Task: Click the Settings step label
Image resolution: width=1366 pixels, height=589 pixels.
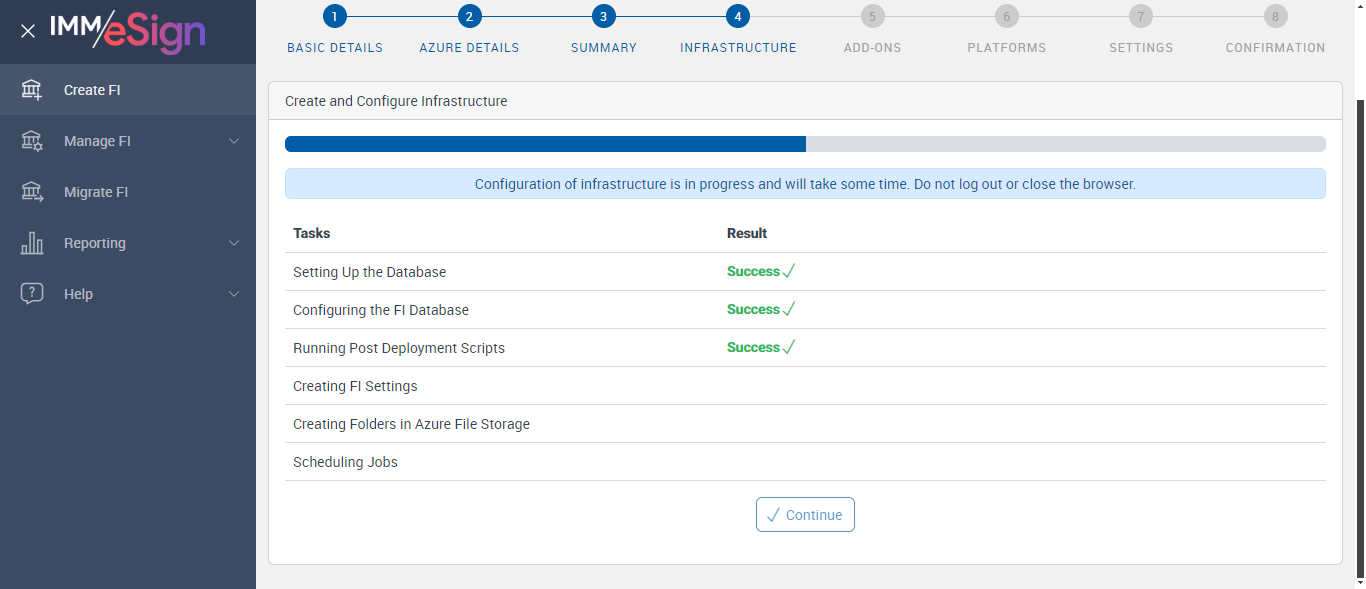Action: point(1141,48)
